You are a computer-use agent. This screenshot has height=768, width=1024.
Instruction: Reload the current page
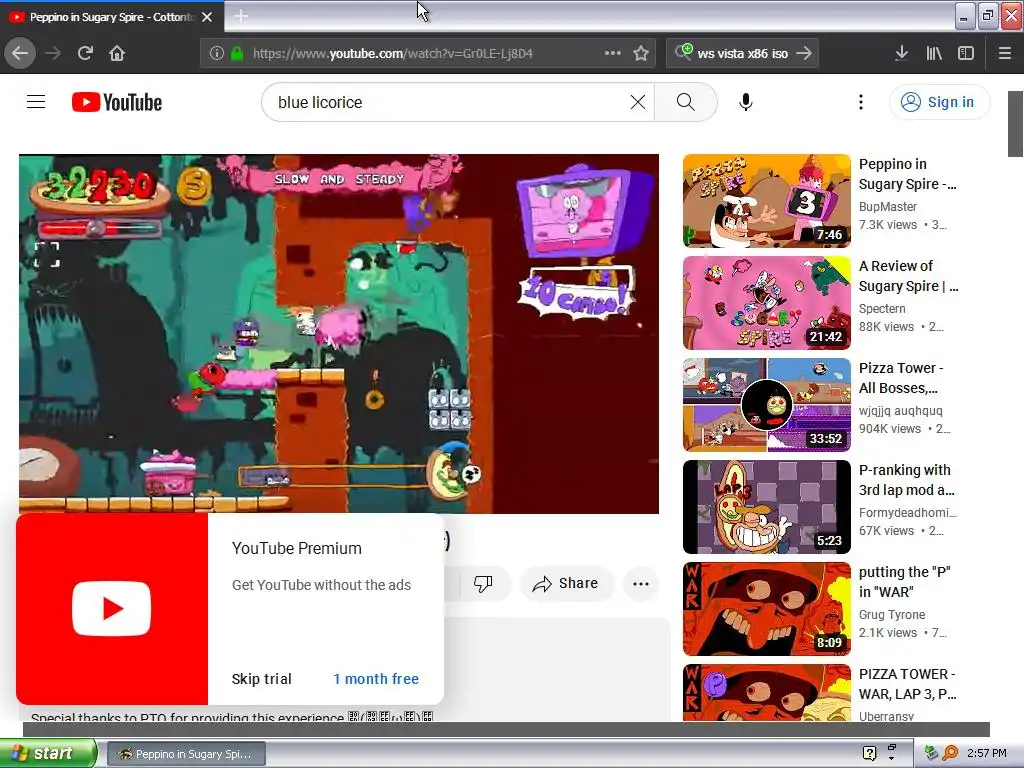pyautogui.click(x=85, y=53)
